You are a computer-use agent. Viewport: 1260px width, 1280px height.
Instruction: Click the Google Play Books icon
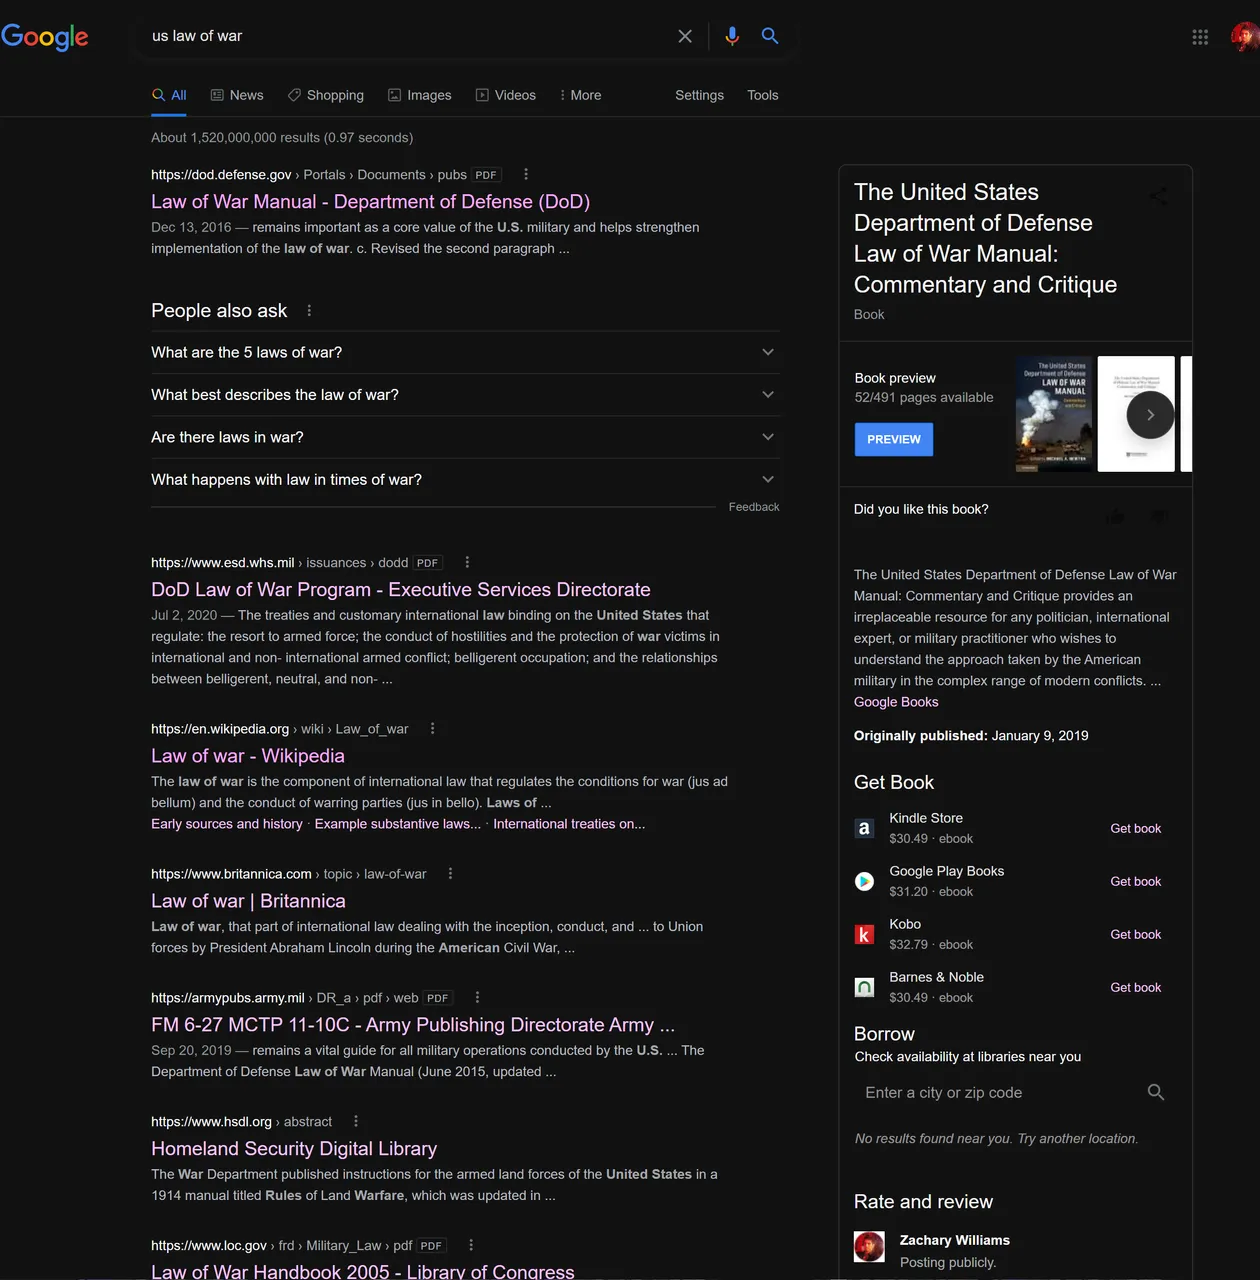click(864, 881)
